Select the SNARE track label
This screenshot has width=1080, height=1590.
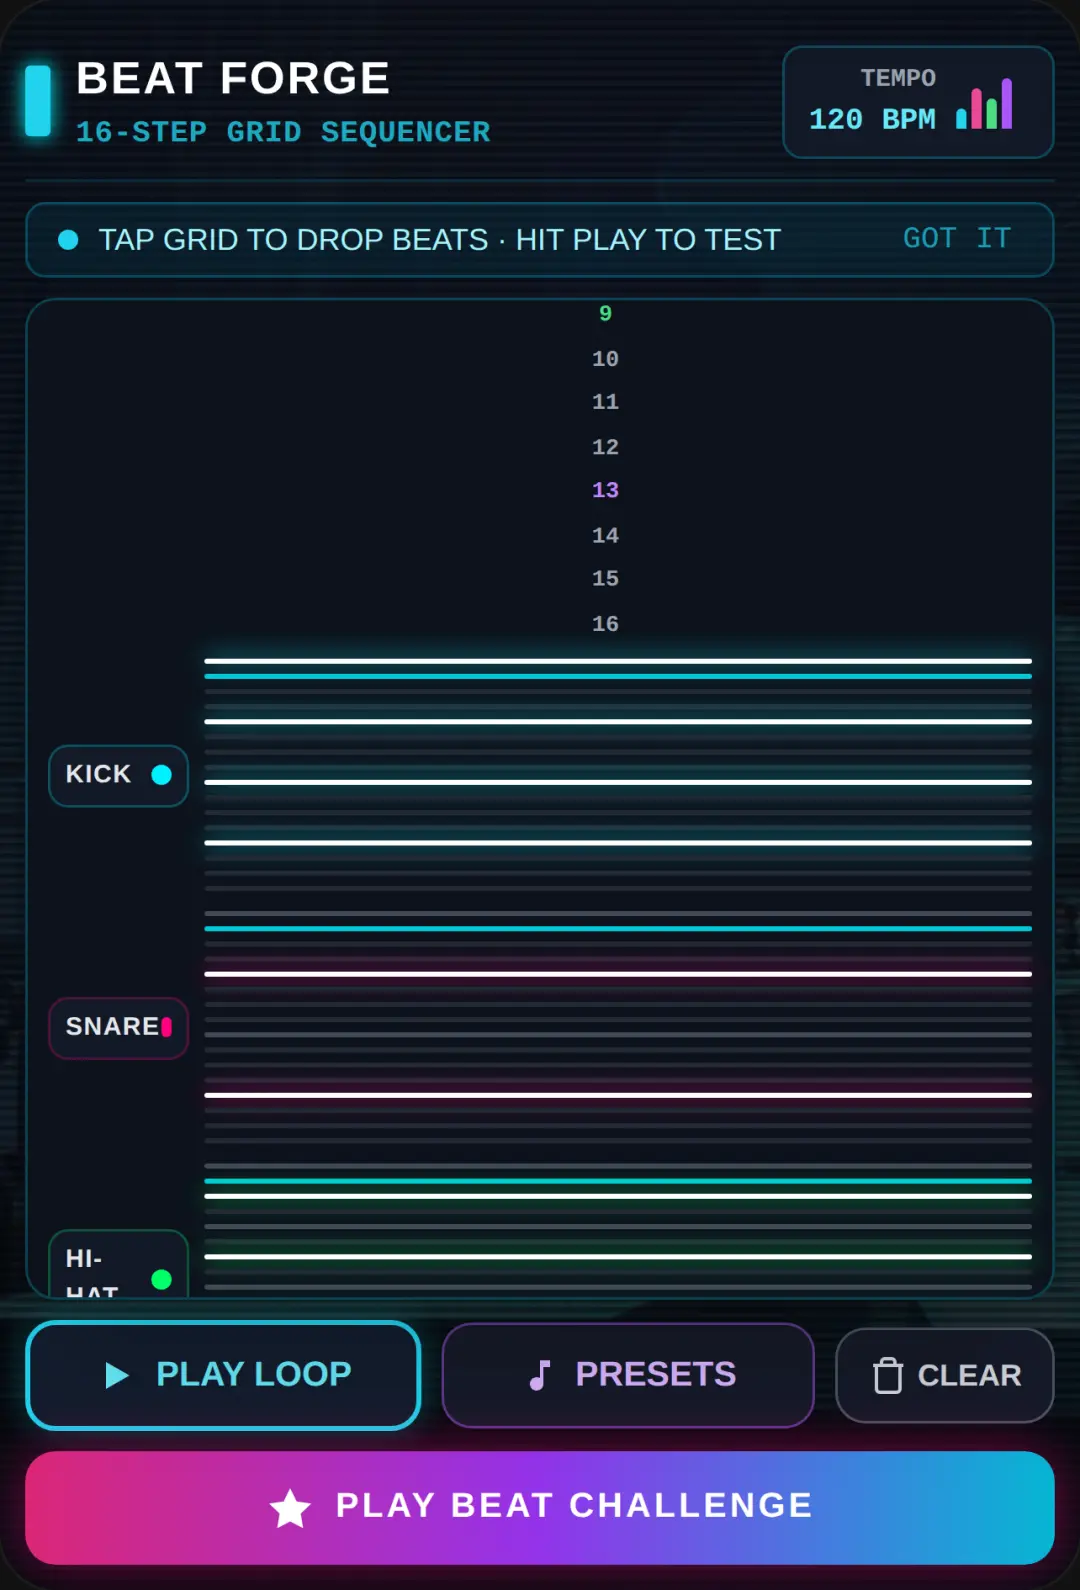click(118, 1027)
